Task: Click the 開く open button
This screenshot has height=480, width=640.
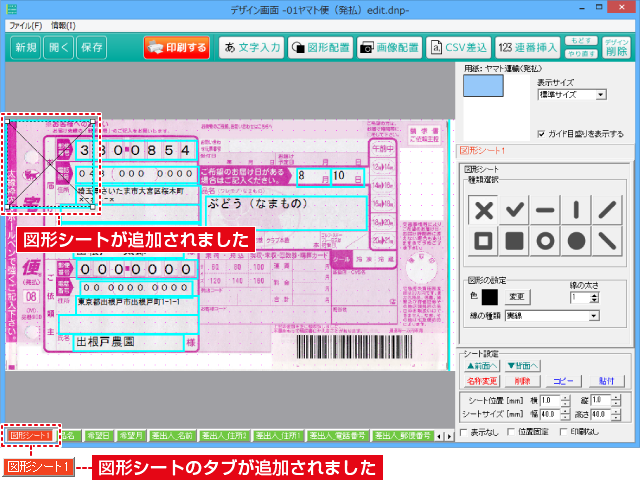Action: pyautogui.click(x=58, y=48)
